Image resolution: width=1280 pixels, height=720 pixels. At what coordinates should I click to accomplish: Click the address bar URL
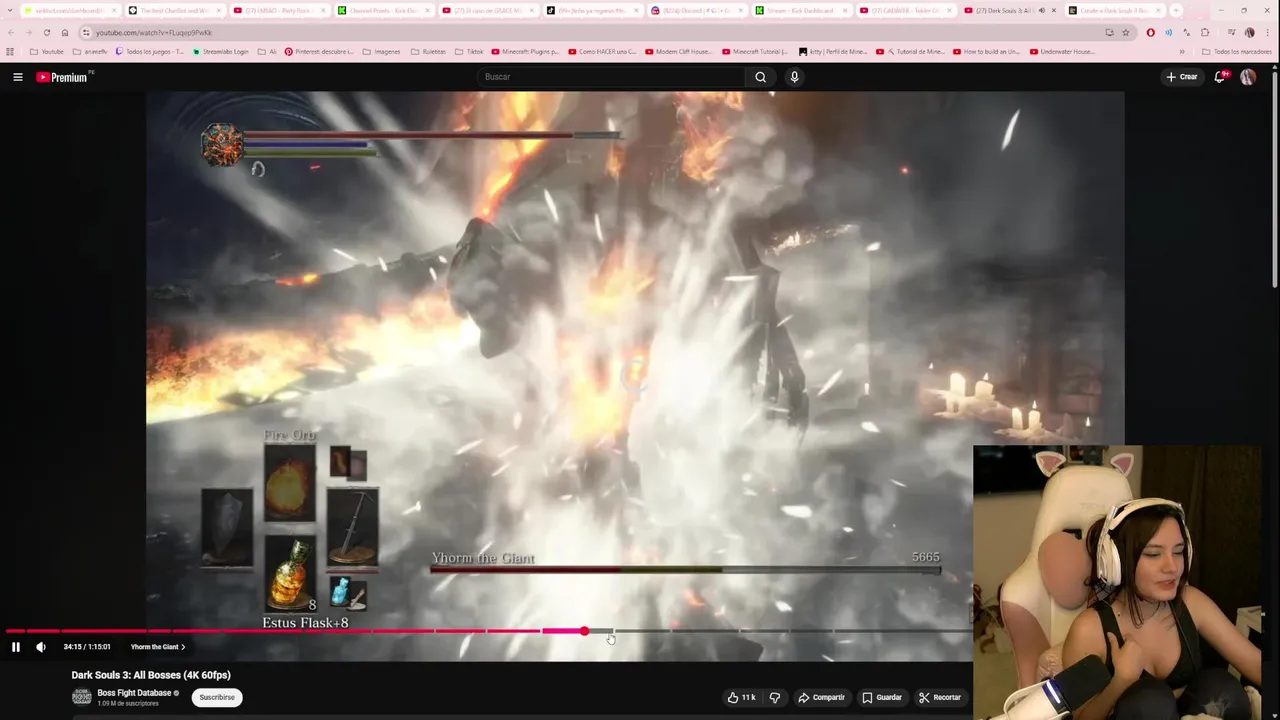[154, 33]
